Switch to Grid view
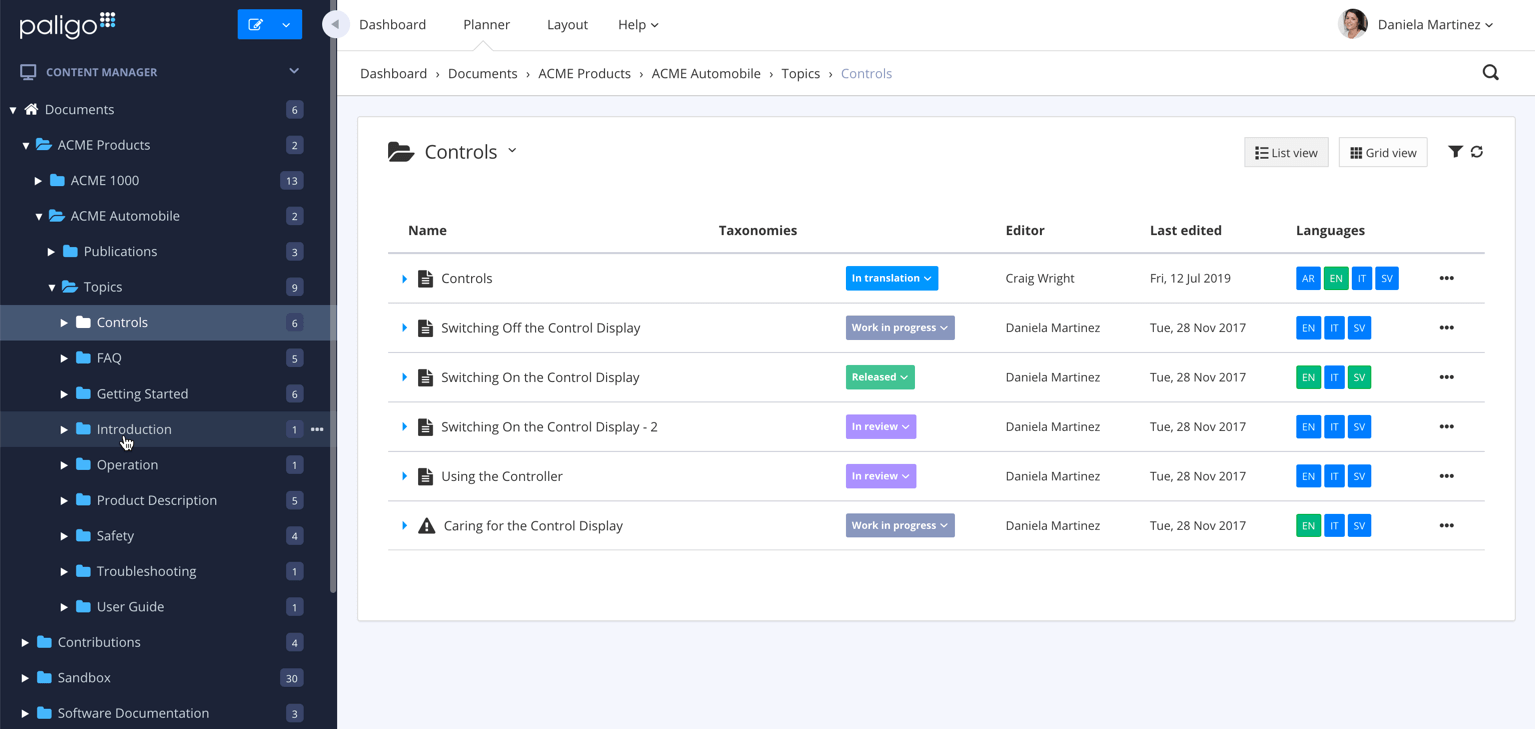 1382,152
